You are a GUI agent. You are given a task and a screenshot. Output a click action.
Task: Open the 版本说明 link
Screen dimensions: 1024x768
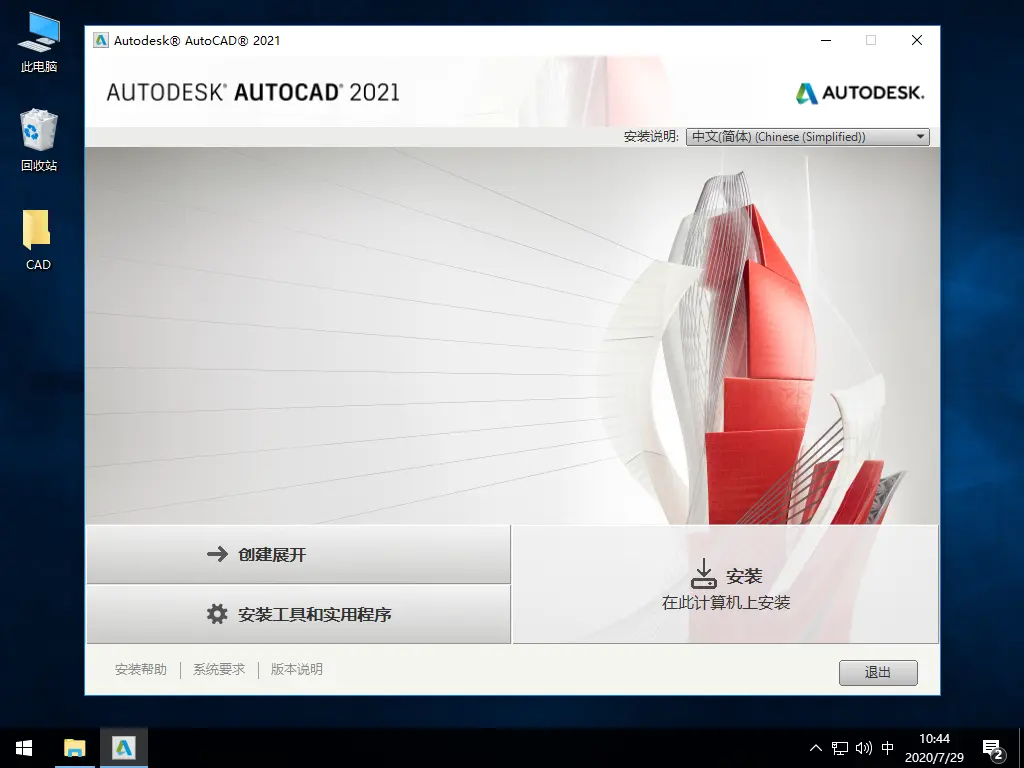point(296,669)
